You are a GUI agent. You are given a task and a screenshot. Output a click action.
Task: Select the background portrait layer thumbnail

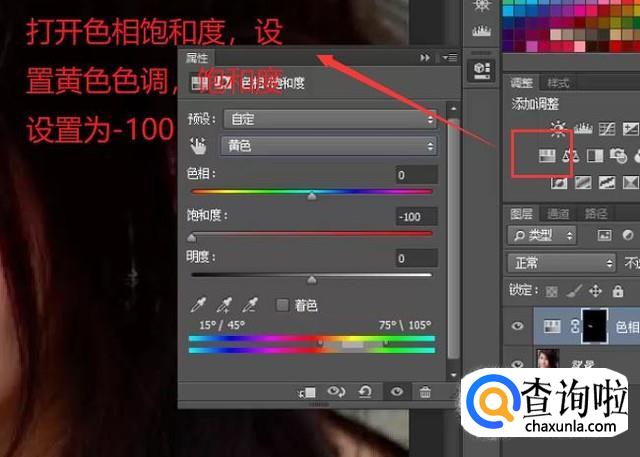tap(547, 358)
